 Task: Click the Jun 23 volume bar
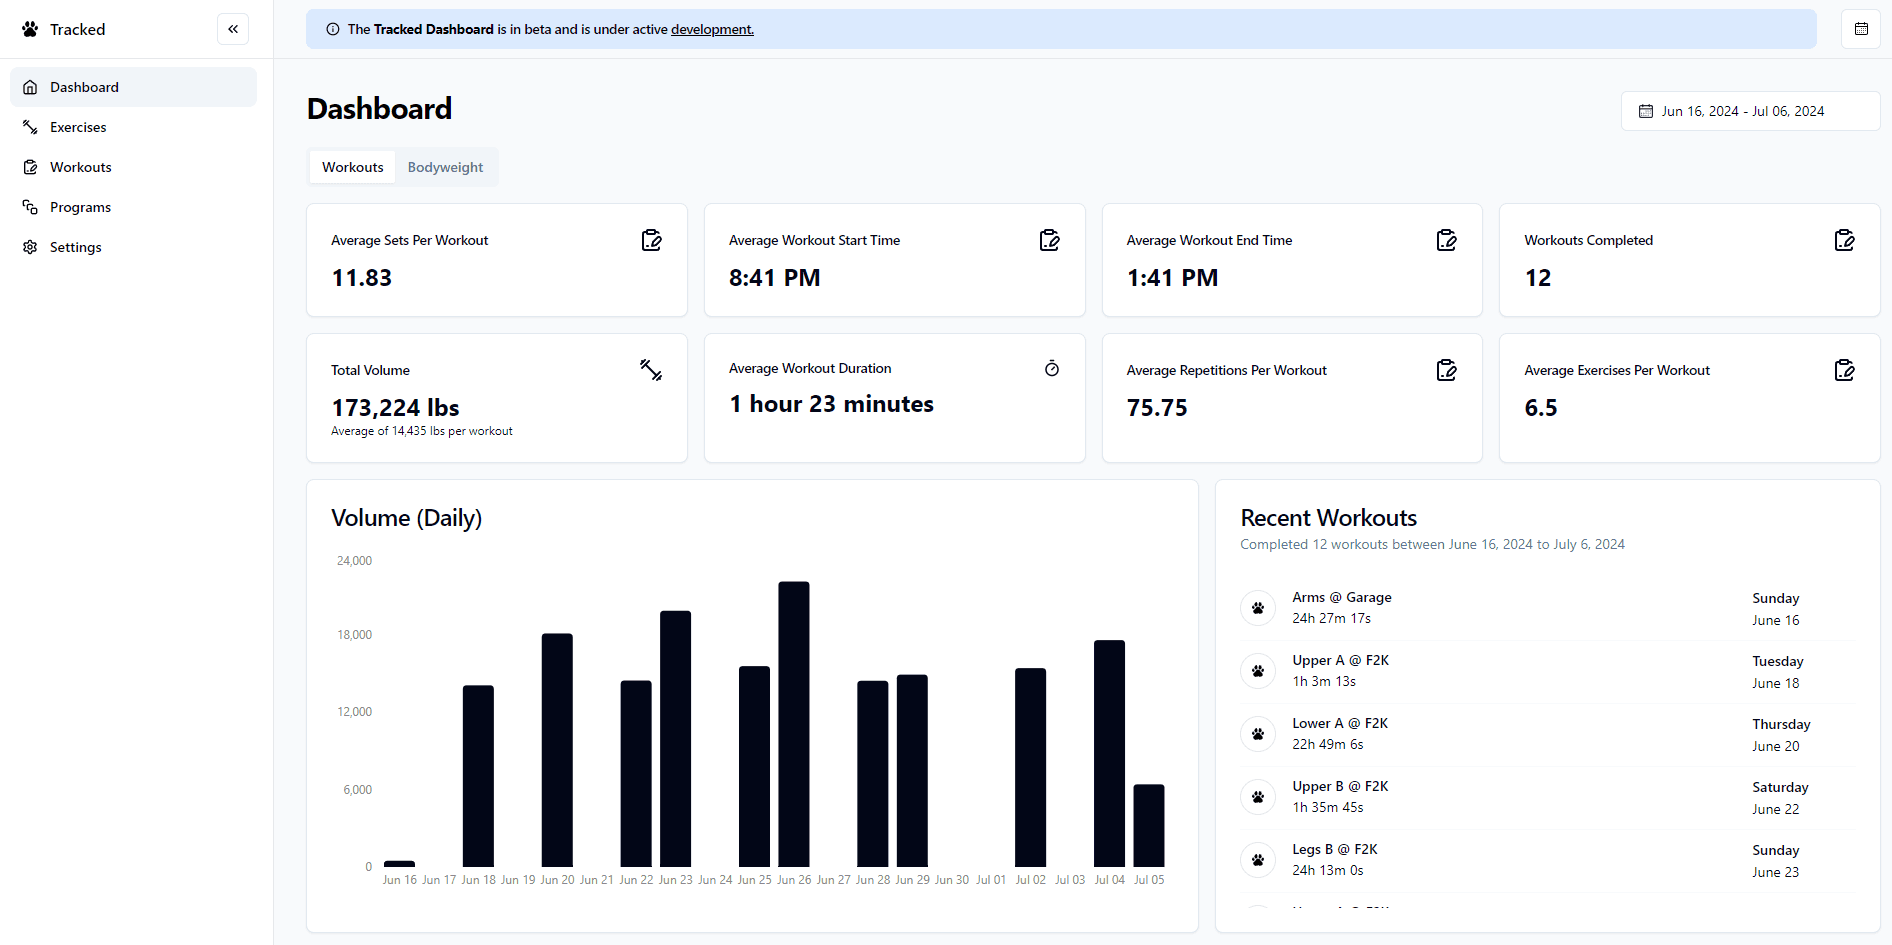676,739
